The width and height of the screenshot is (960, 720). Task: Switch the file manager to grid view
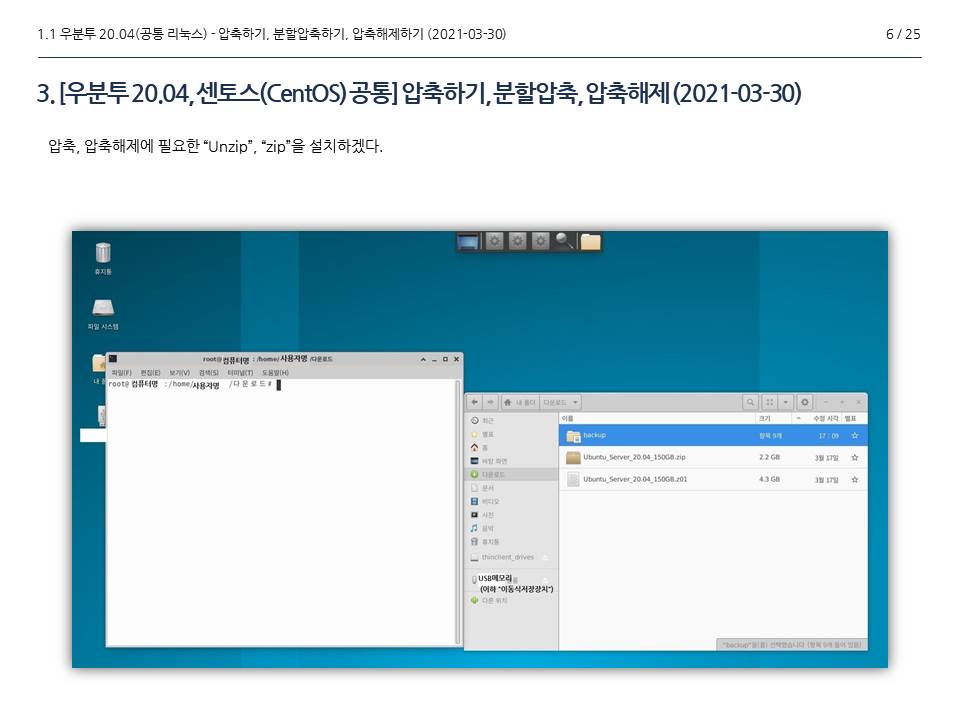pos(770,402)
